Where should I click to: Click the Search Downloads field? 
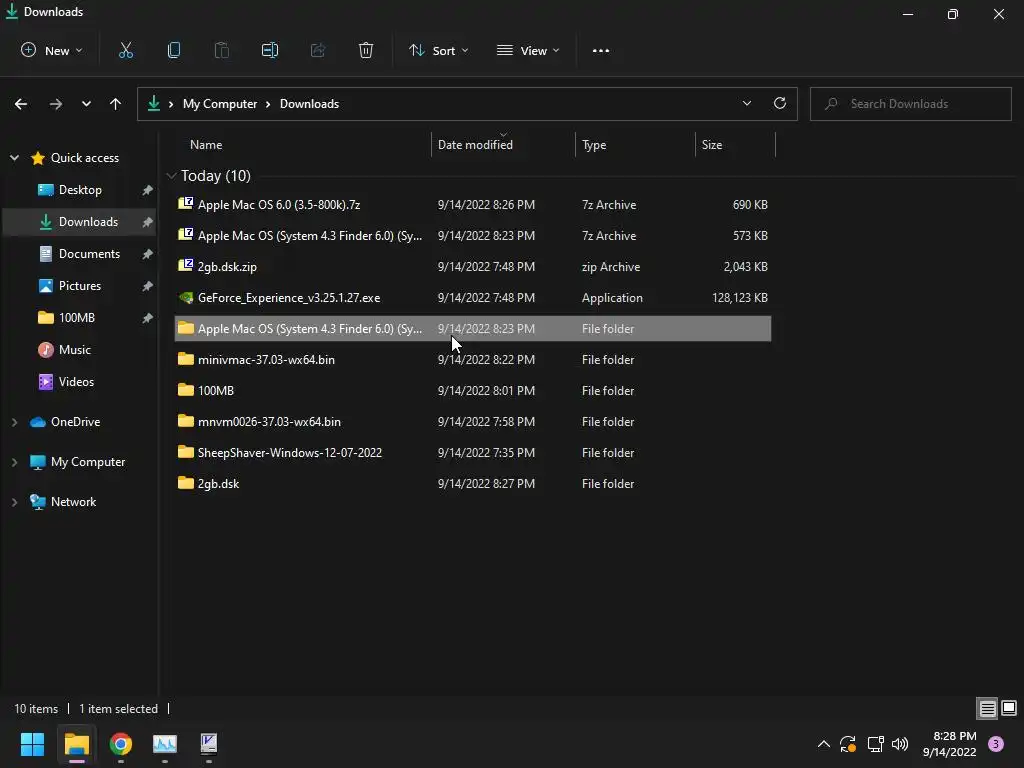click(x=910, y=104)
